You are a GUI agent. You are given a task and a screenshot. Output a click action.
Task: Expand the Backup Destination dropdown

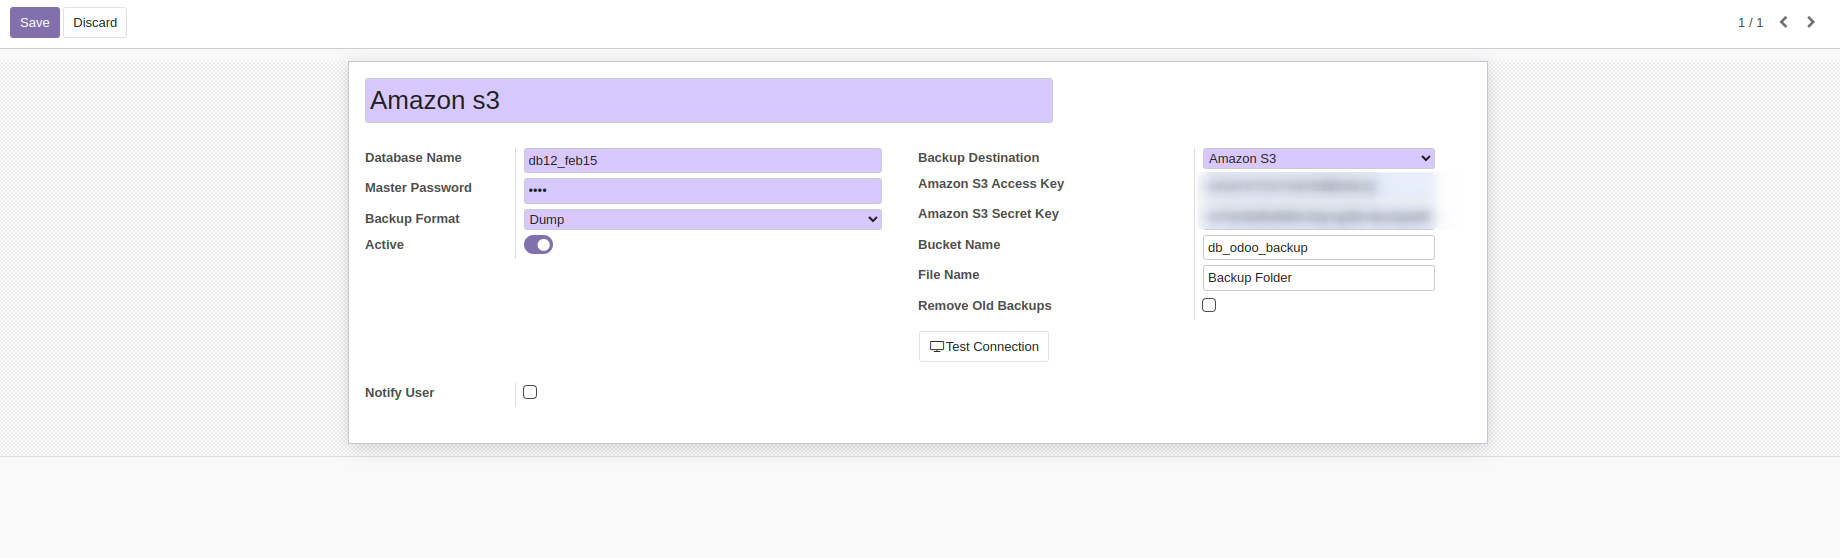coord(1318,158)
